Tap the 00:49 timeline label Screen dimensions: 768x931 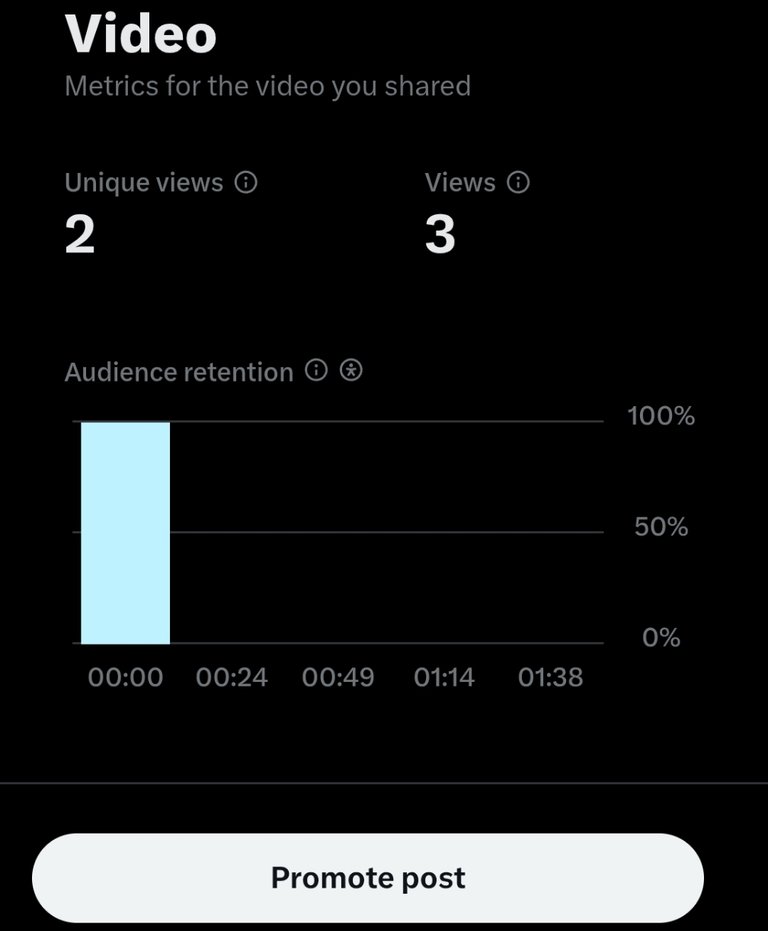[338, 677]
